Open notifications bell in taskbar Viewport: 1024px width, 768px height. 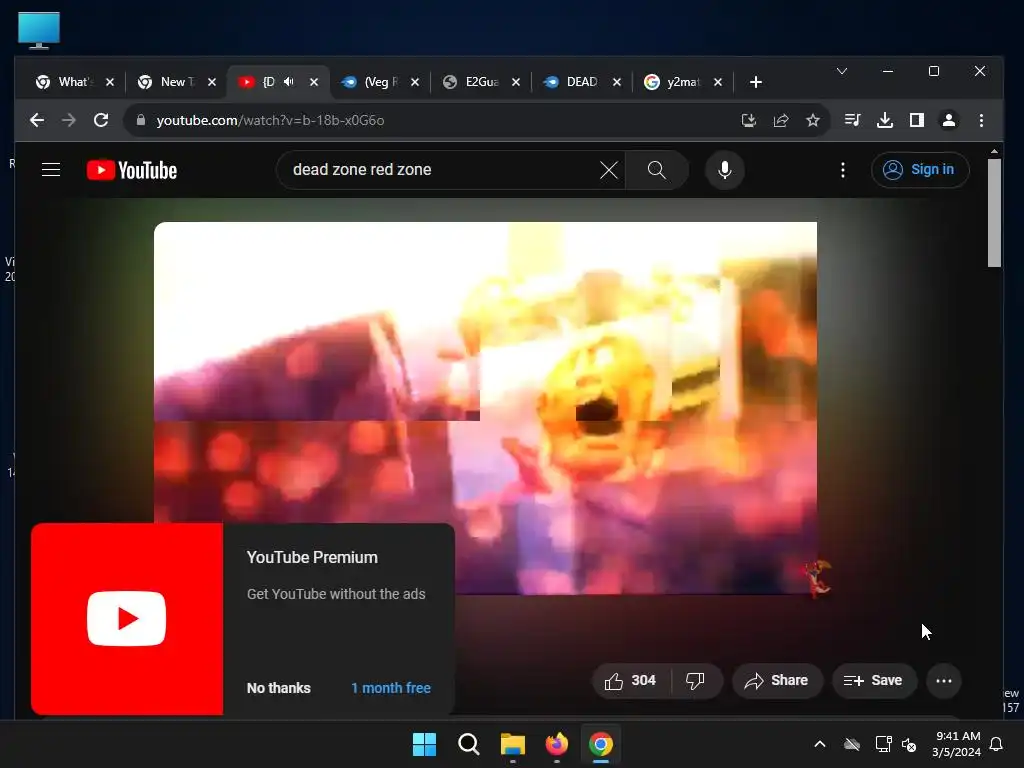[997, 744]
